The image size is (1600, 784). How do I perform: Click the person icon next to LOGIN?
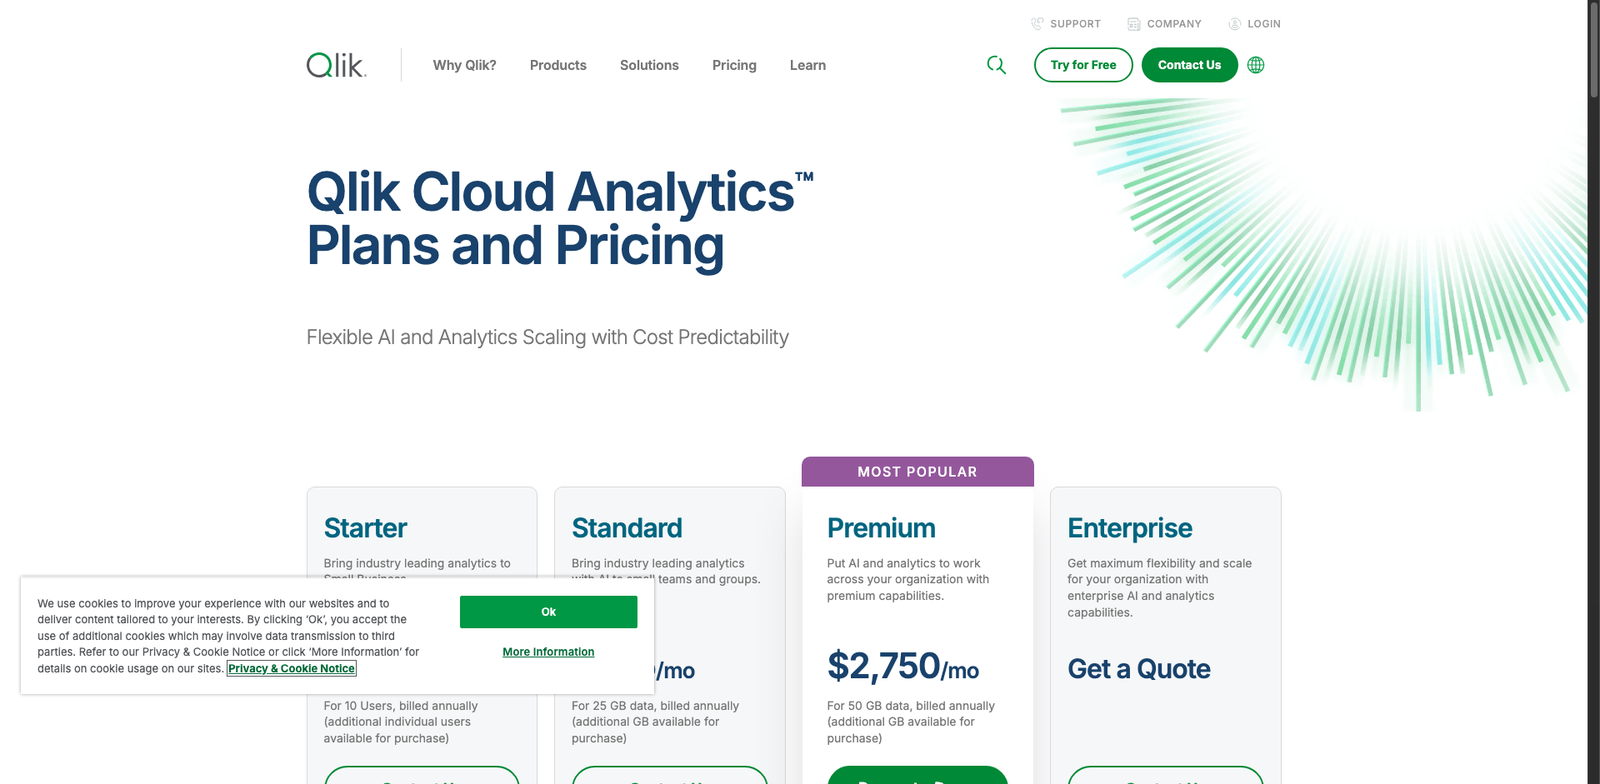coord(1233,23)
